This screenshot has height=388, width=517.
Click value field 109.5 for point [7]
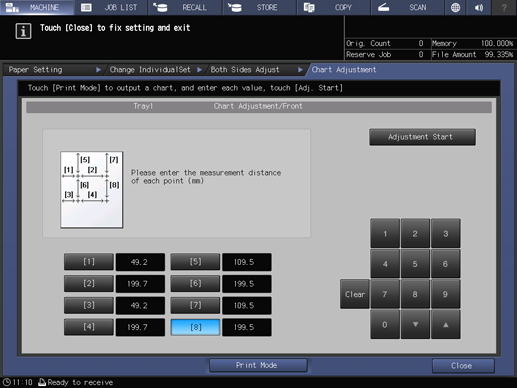point(247,305)
